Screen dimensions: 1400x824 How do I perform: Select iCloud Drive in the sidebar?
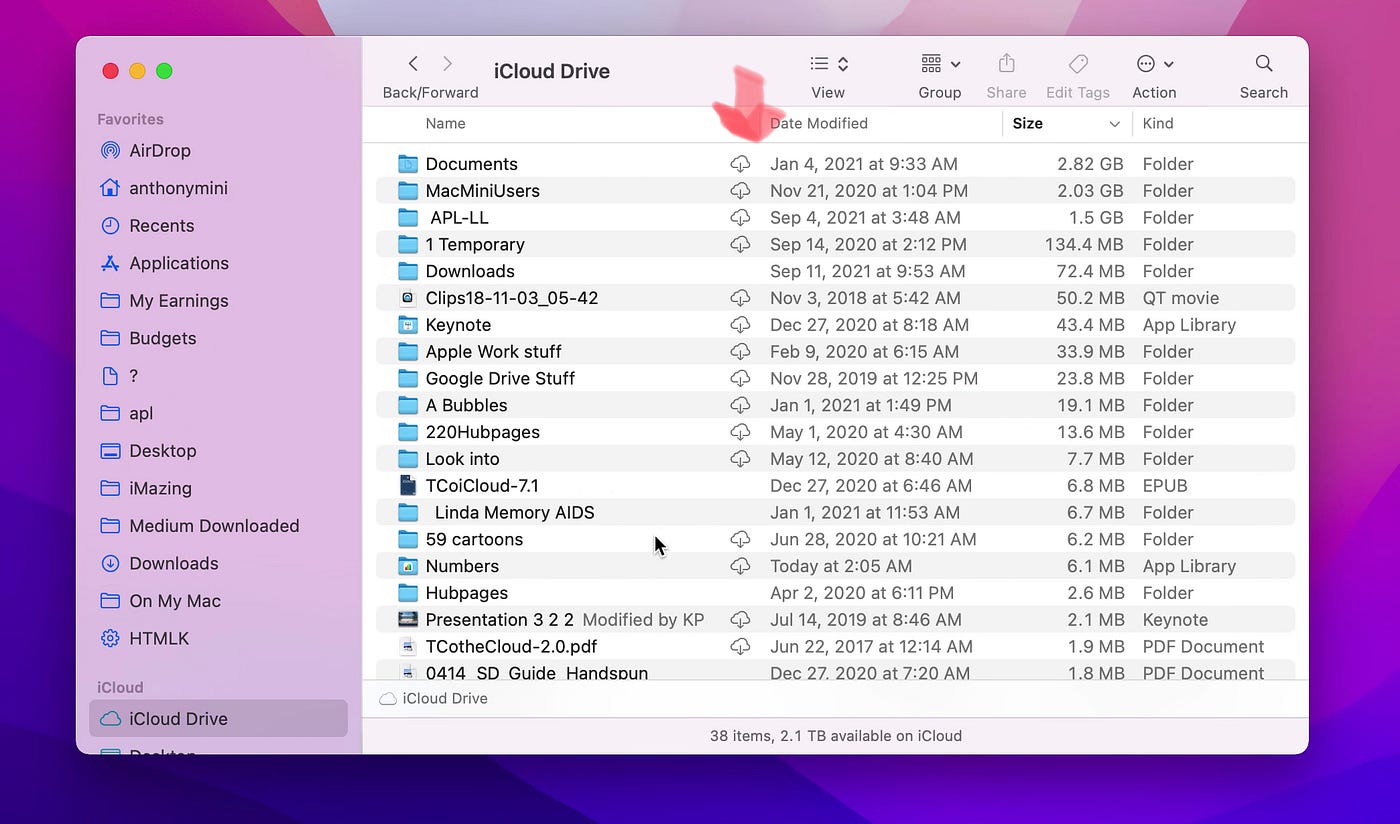click(x=218, y=718)
